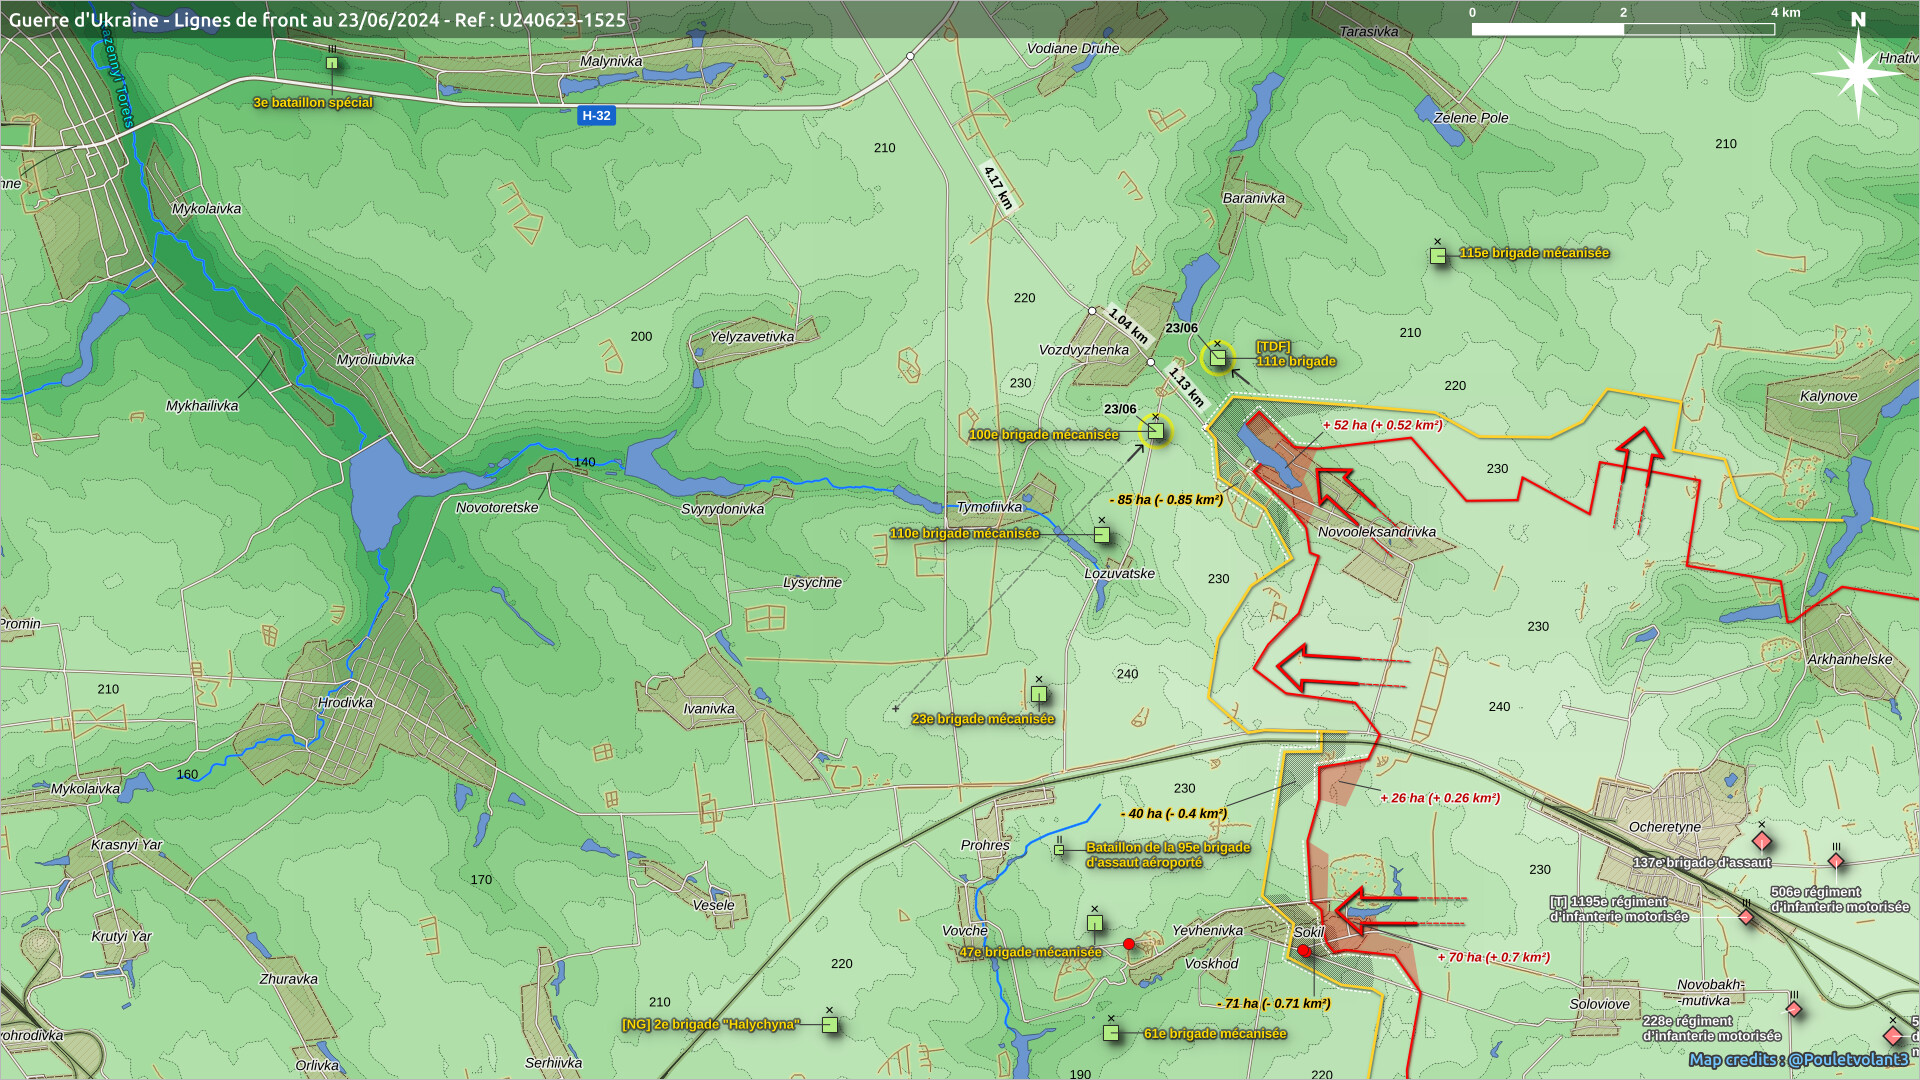Image resolution: width=1920 pixels, height=1080 pixels.
Task: Click the 47e brigade mécanisée unit icon
Action: pyautogui.click(x=1095, y=923)
